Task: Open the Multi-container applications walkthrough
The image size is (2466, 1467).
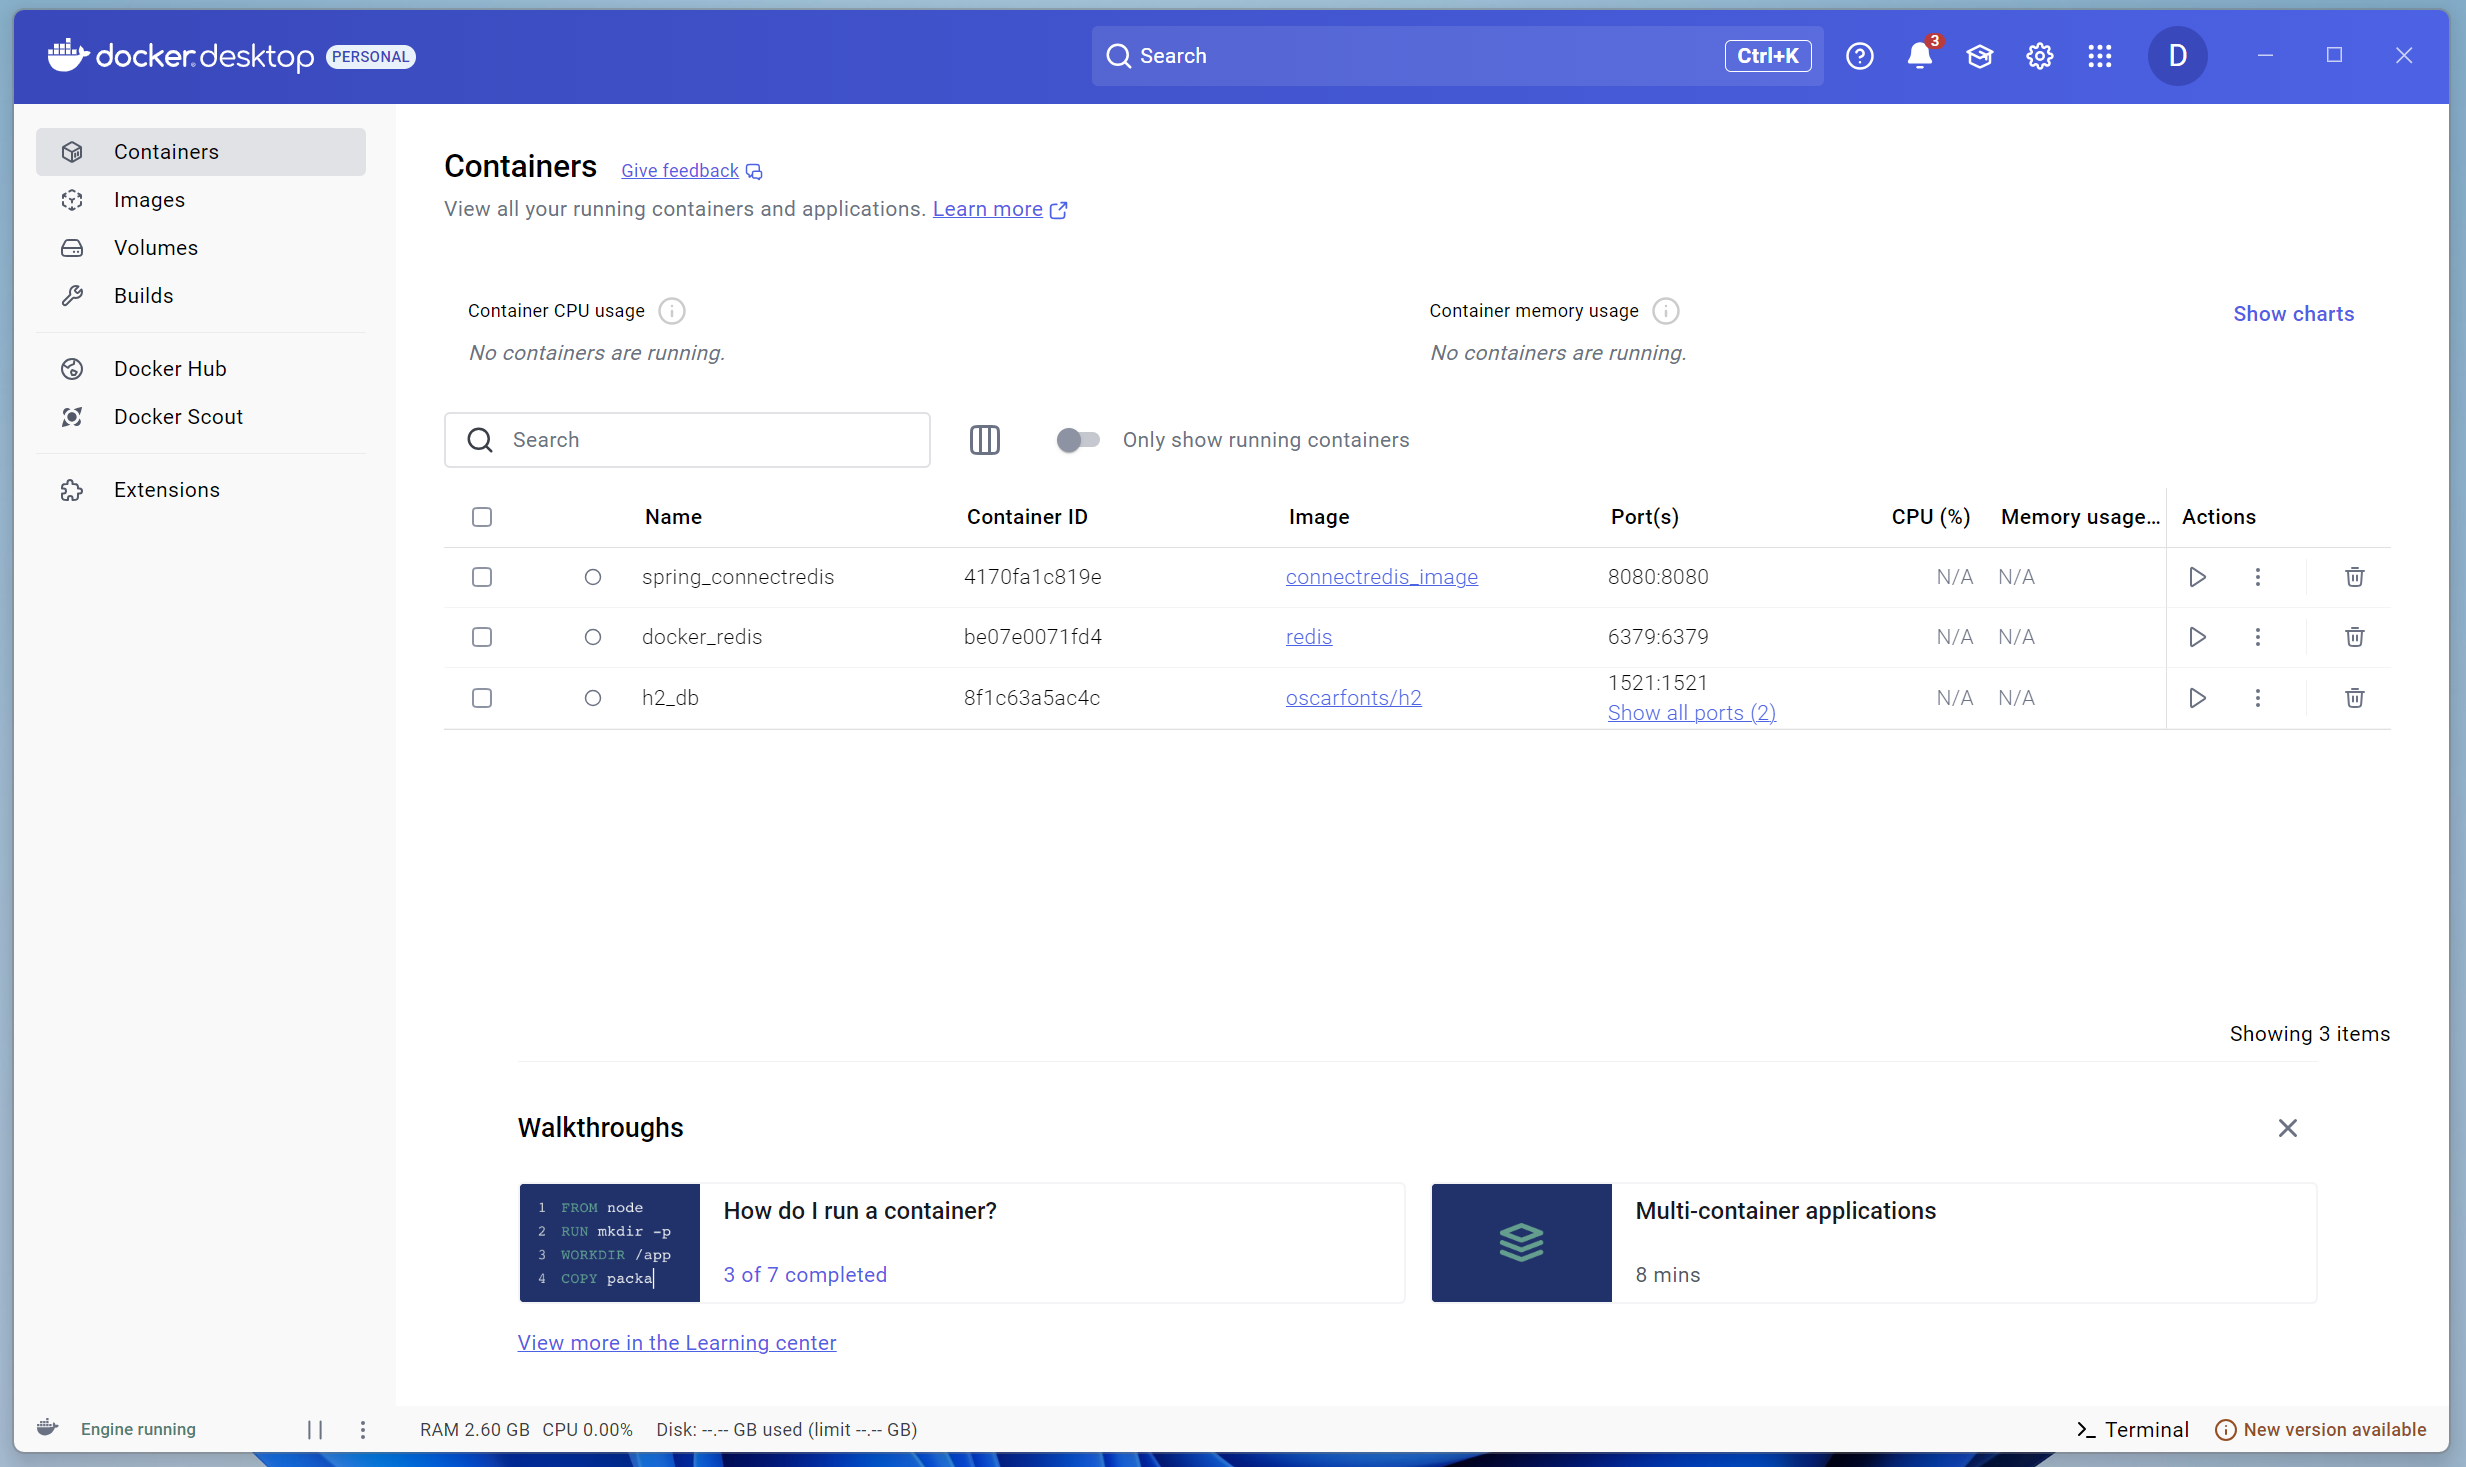Action: tap(1873, 1243)
